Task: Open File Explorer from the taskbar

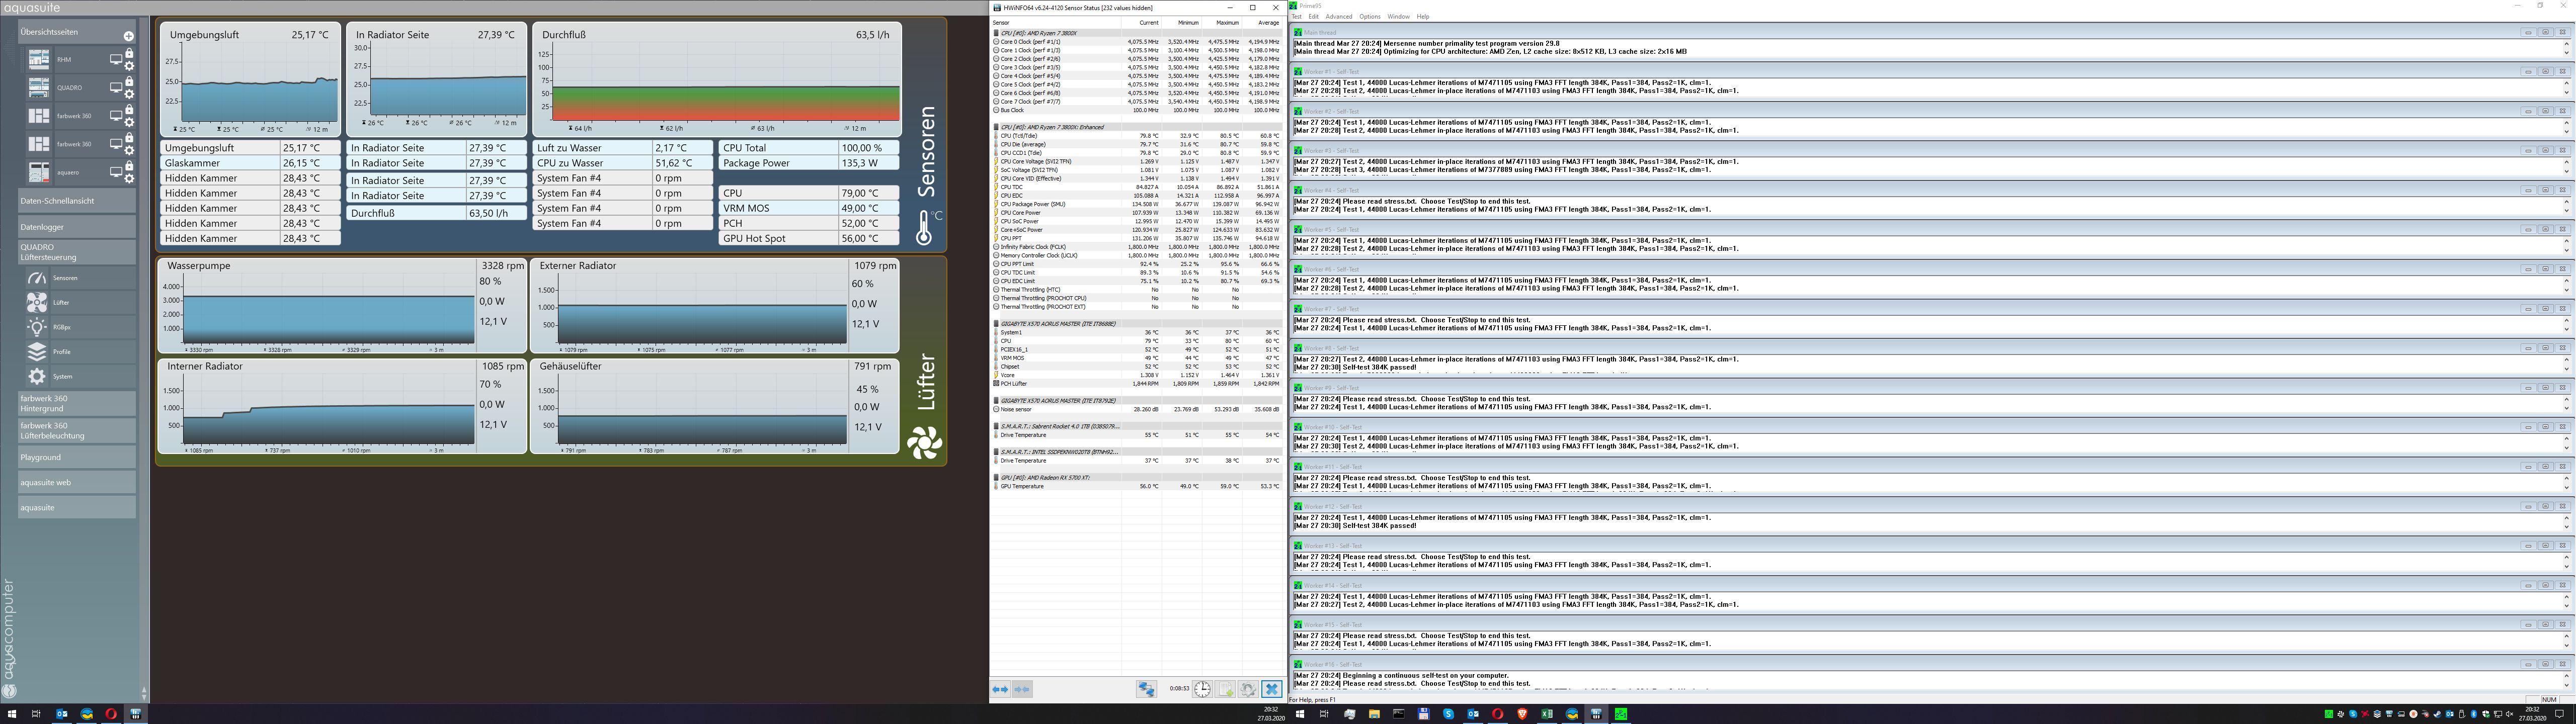Action: pos(1374,714)
